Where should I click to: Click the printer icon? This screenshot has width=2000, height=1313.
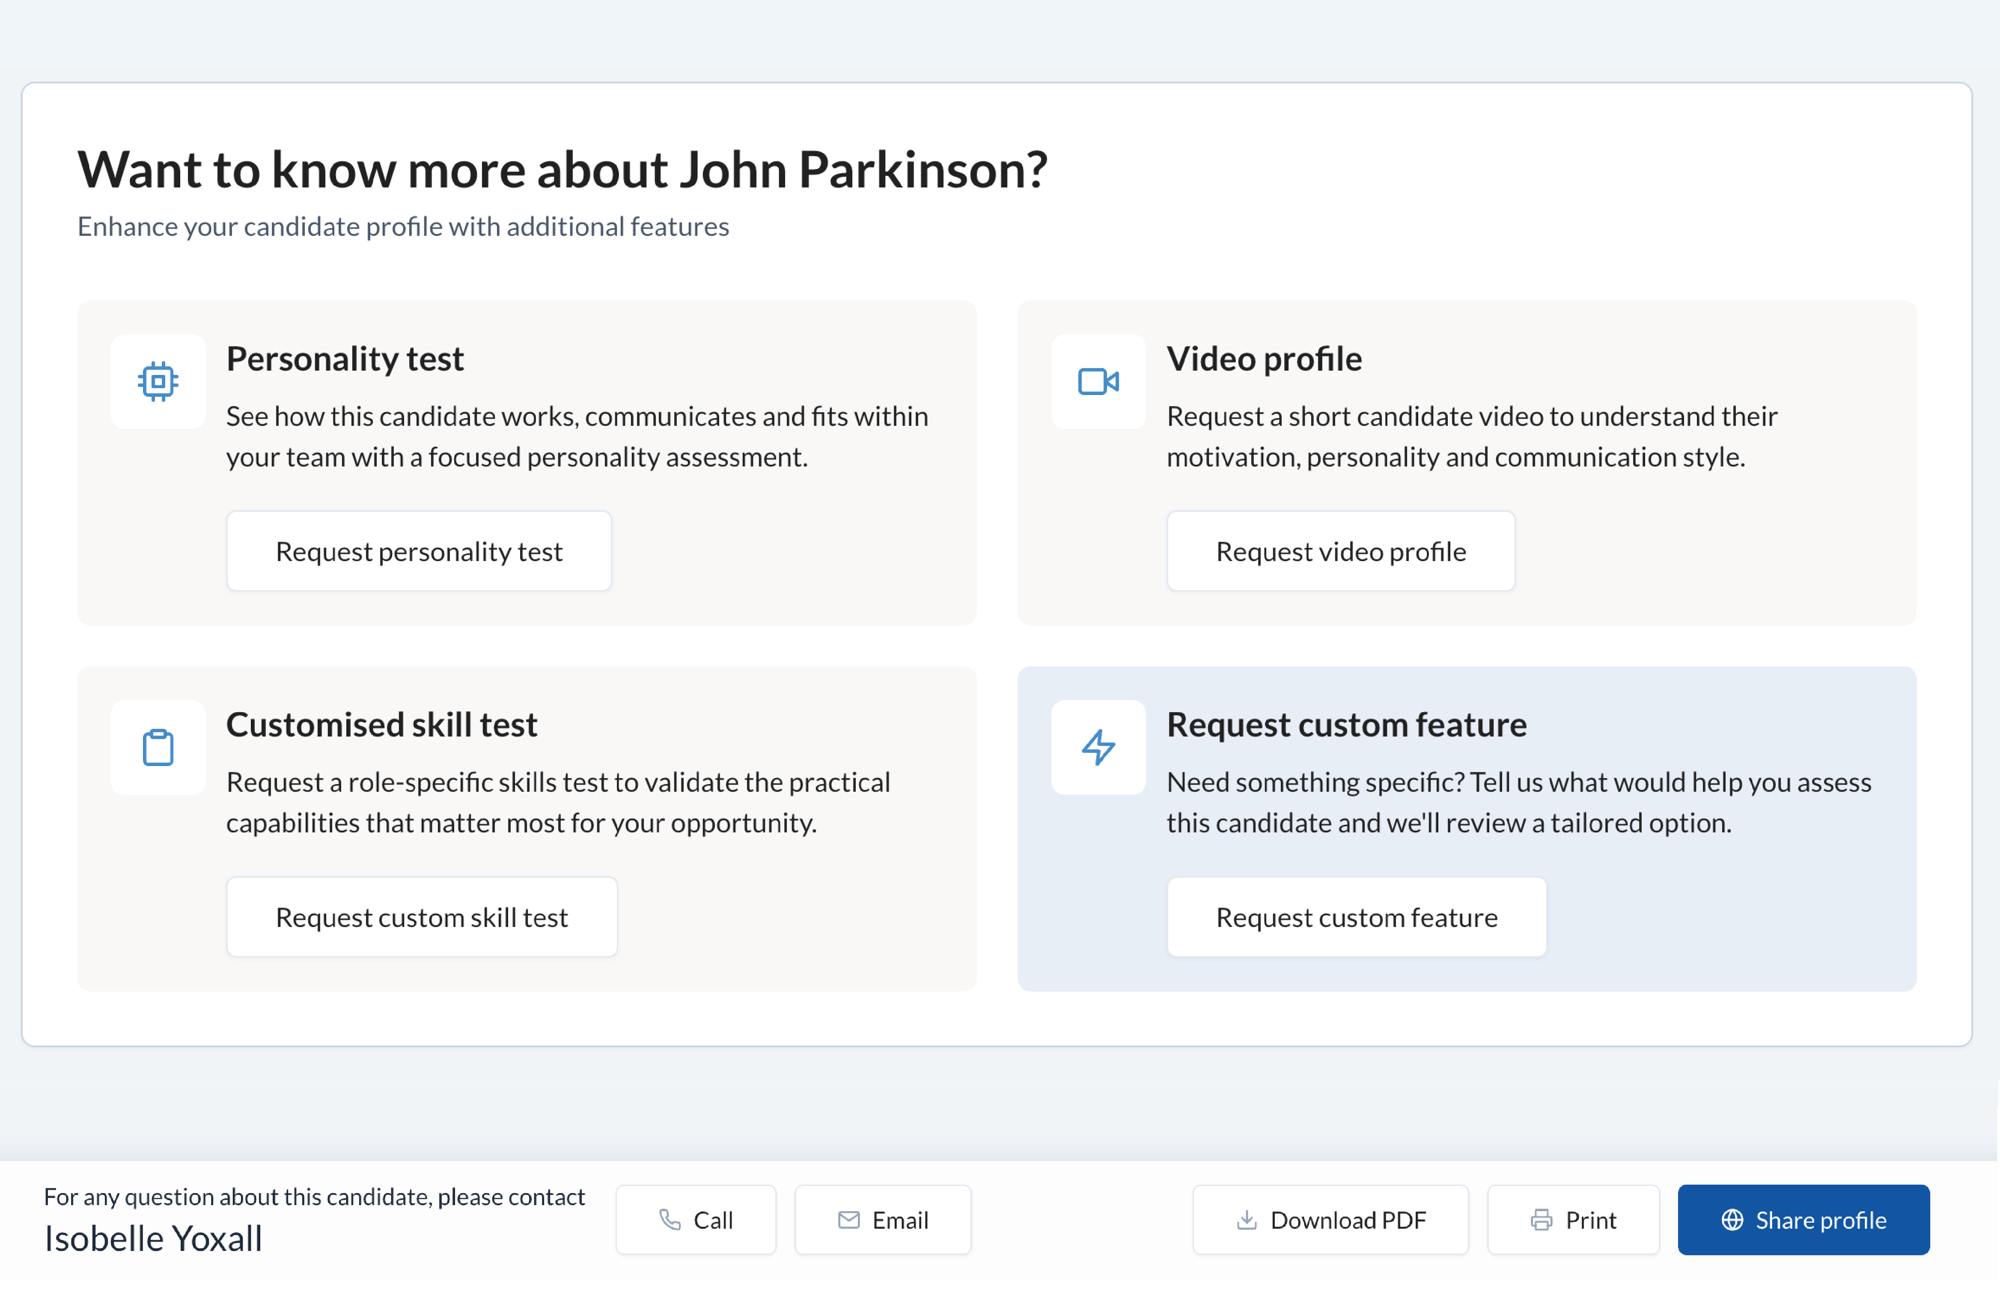pyautogui.click(x=1541, y=1219)
